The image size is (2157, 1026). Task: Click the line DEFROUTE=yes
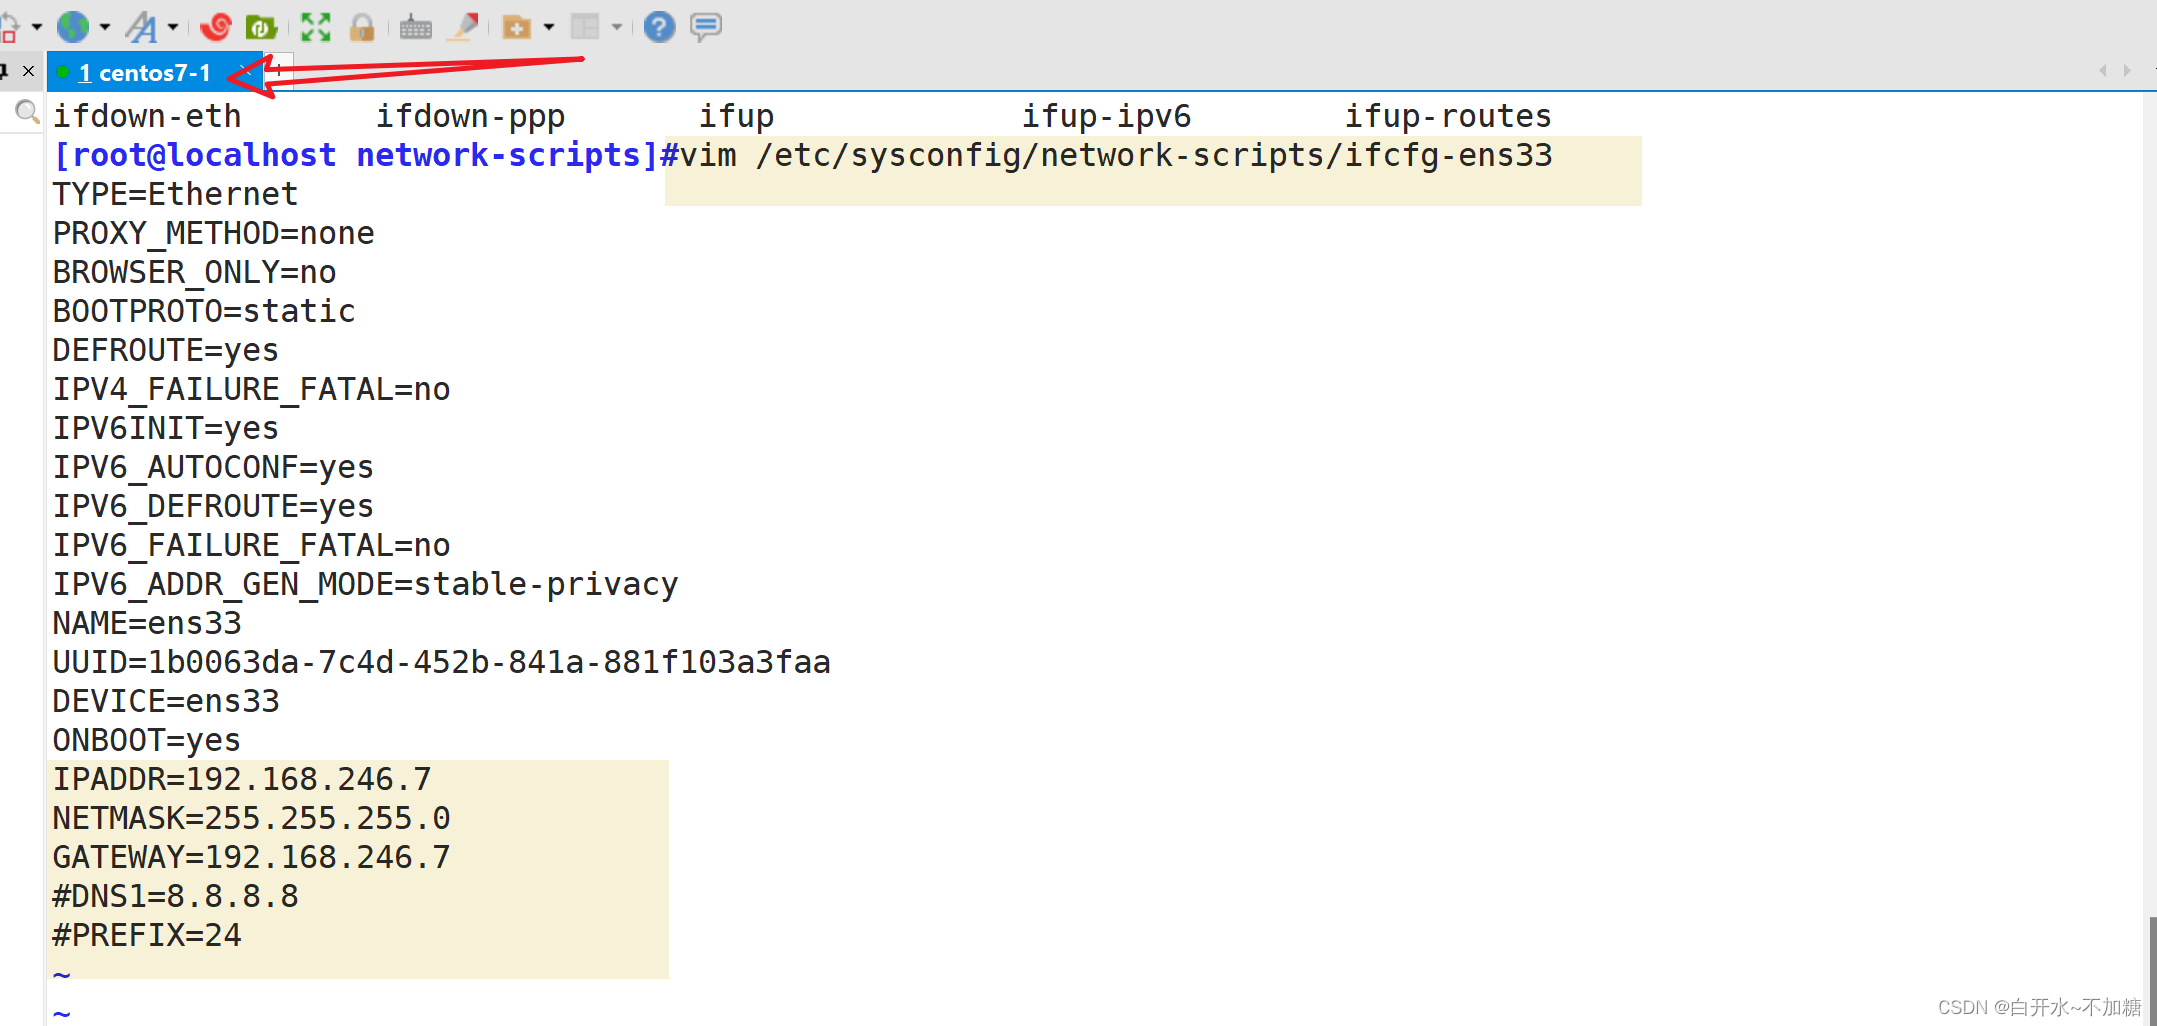(166, 350)
